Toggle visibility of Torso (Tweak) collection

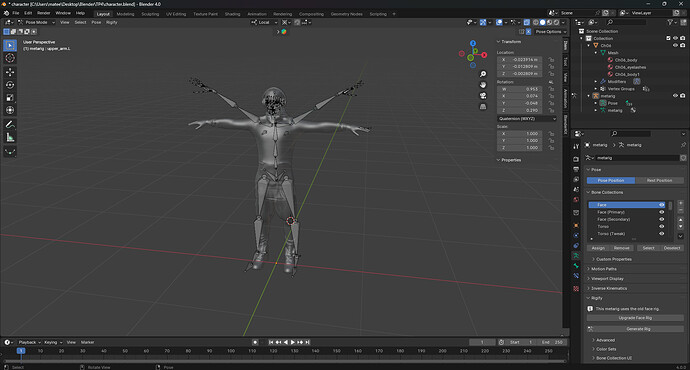(x=661, y=234)
